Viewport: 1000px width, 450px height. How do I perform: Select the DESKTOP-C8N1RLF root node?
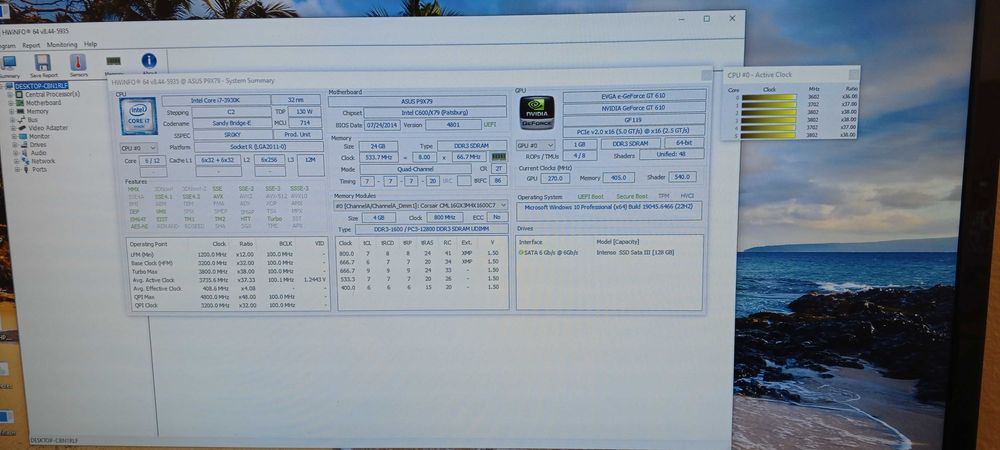point(41,85)
